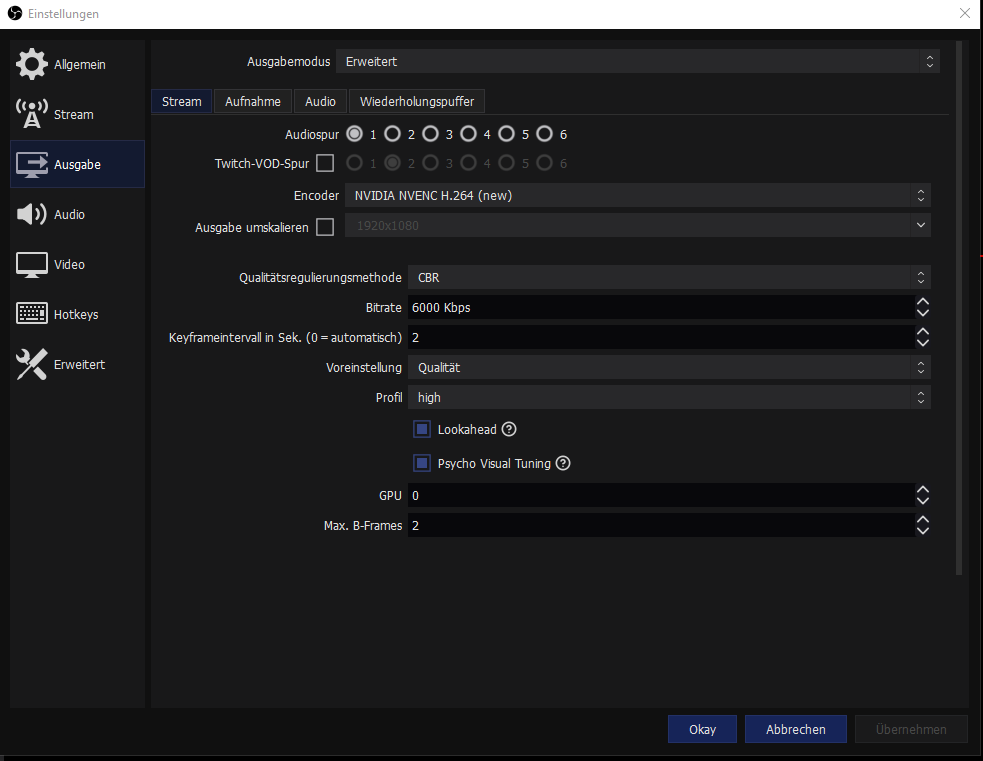Select Audiospur radio button 3
This screenshot has width=983, height=761.
pyautogui.click(x=430, y=134)
